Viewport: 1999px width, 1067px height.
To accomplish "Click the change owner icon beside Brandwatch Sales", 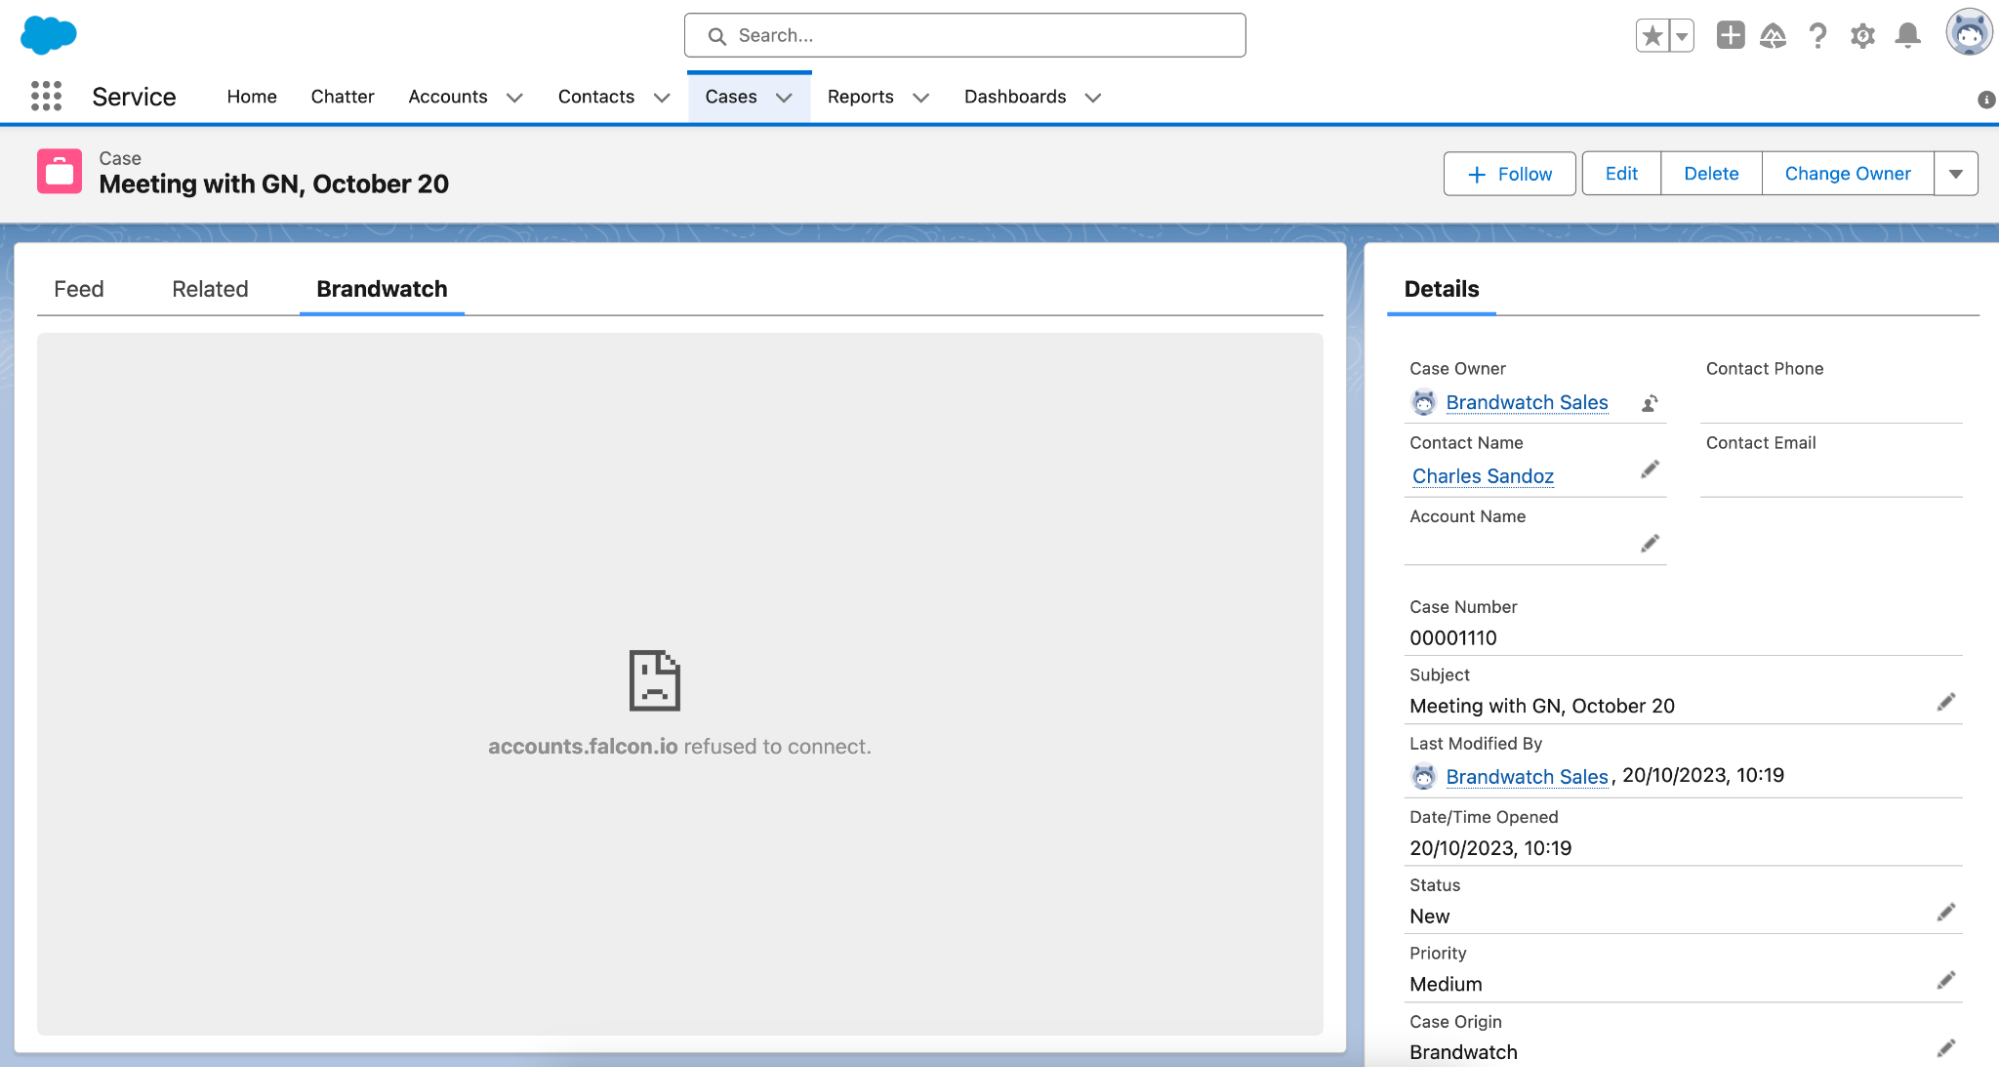I will [x=1650, y=403].
